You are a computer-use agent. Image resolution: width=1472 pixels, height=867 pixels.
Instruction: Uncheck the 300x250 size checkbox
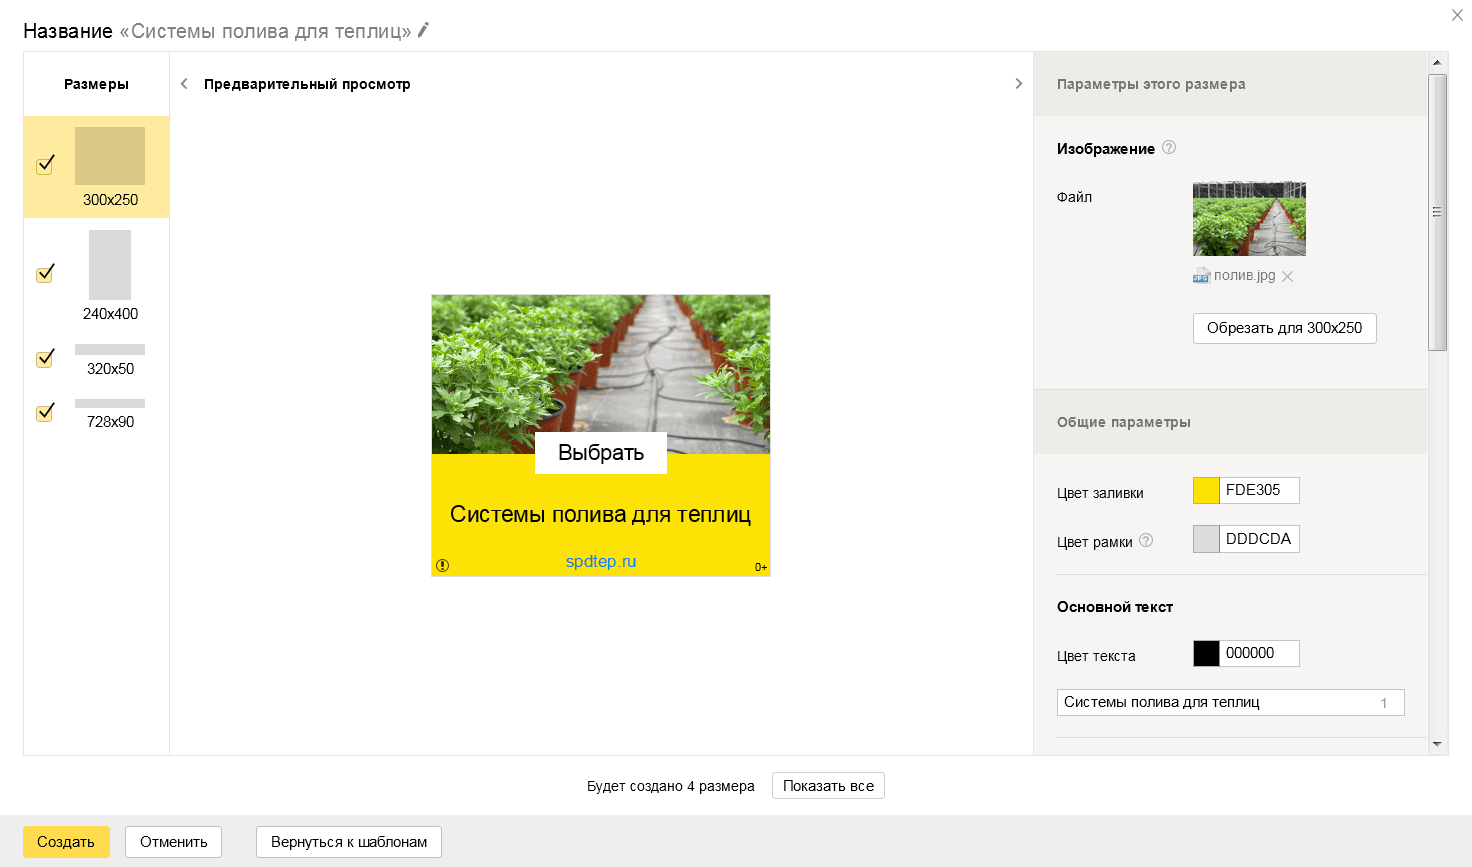(45, 165)
